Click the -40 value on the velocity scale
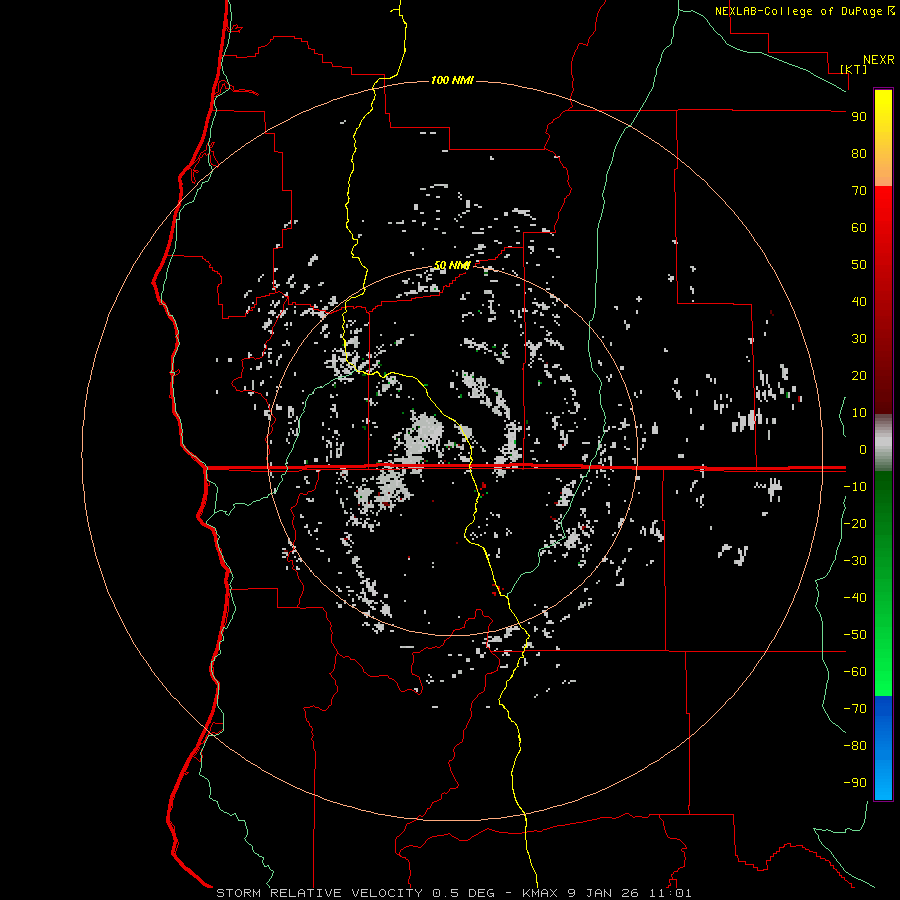The image size is (900, 900). tap(855, 598)
